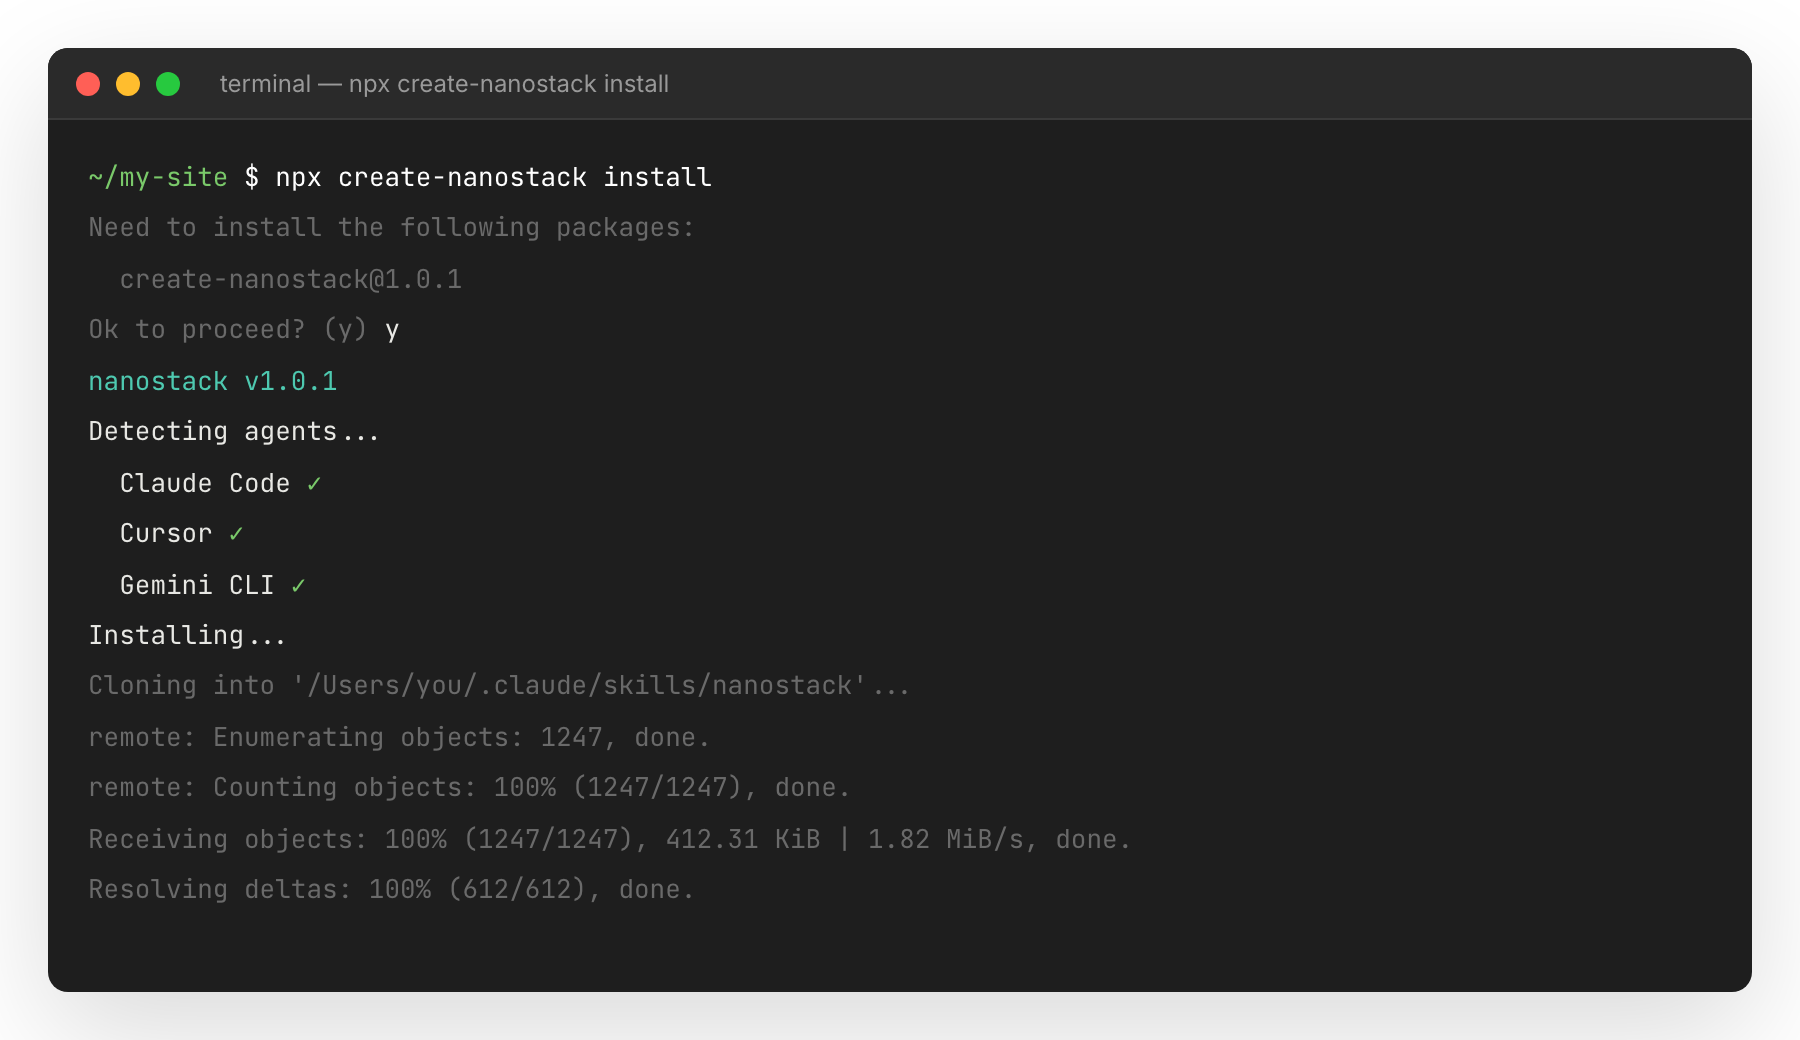Expand the Detecting agents section
This screenshot has width=1800, height=1040.
point(233,431)
